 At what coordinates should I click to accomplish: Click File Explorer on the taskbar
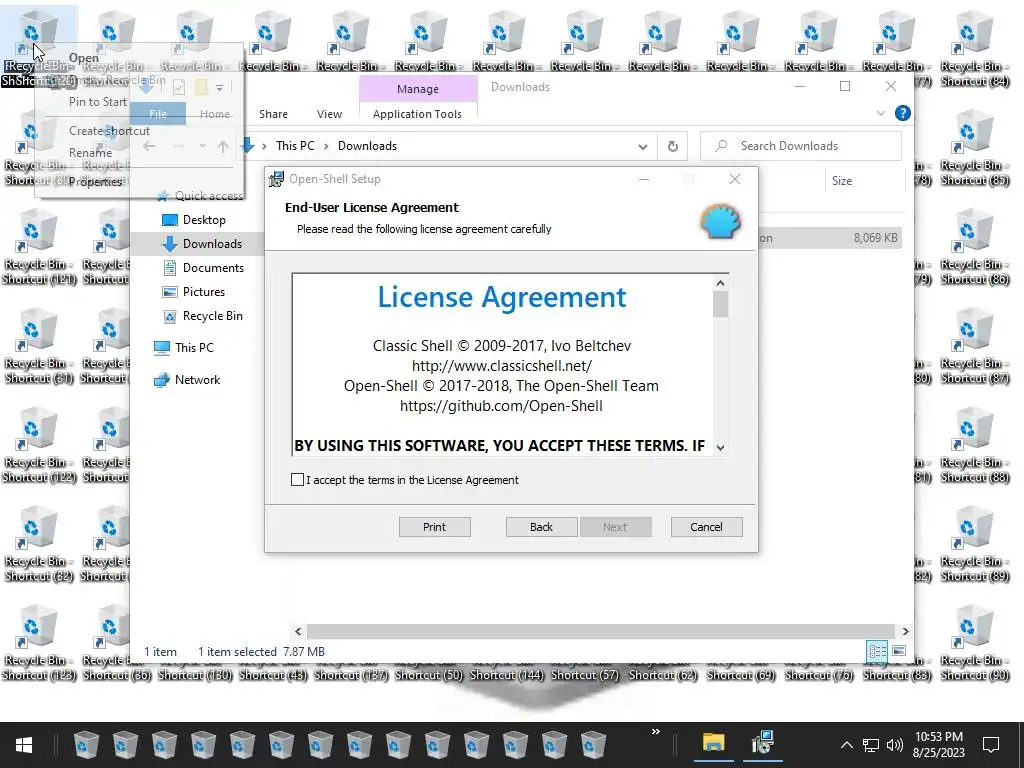click(x=714, y=744)
